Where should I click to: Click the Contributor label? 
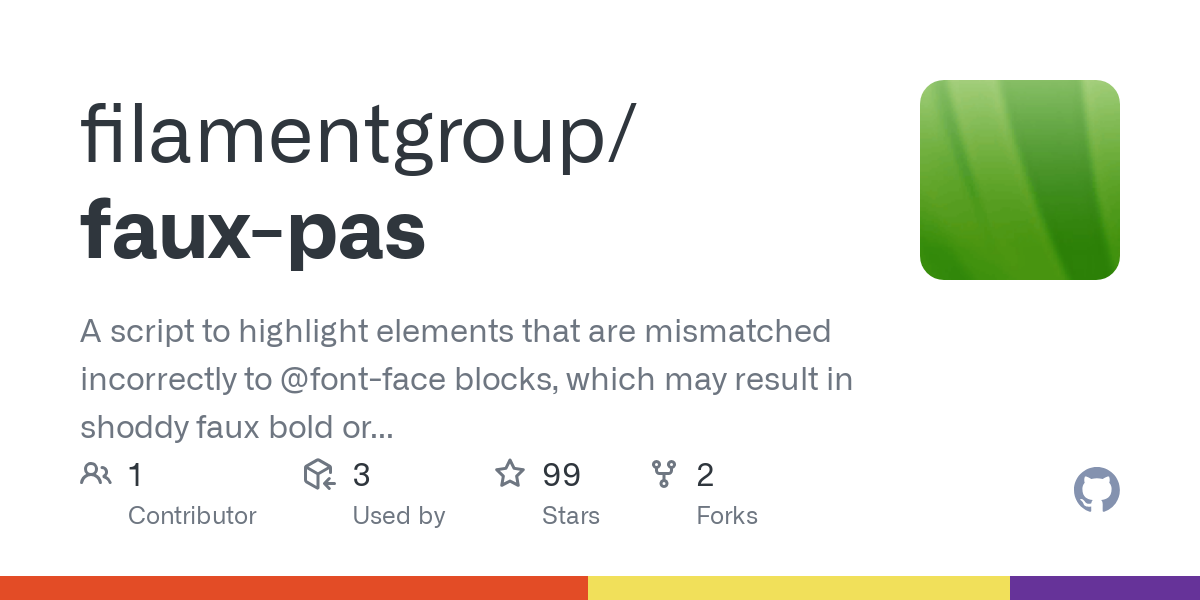click(x=192, y=516)
